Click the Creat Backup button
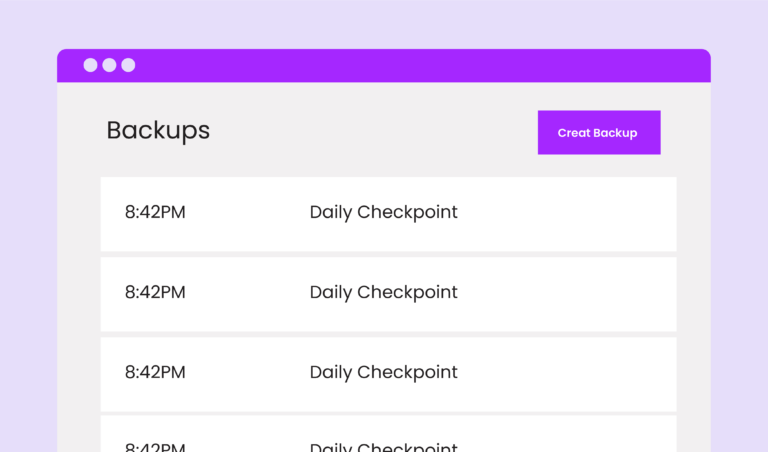768x452 pixels. (599, 133)
